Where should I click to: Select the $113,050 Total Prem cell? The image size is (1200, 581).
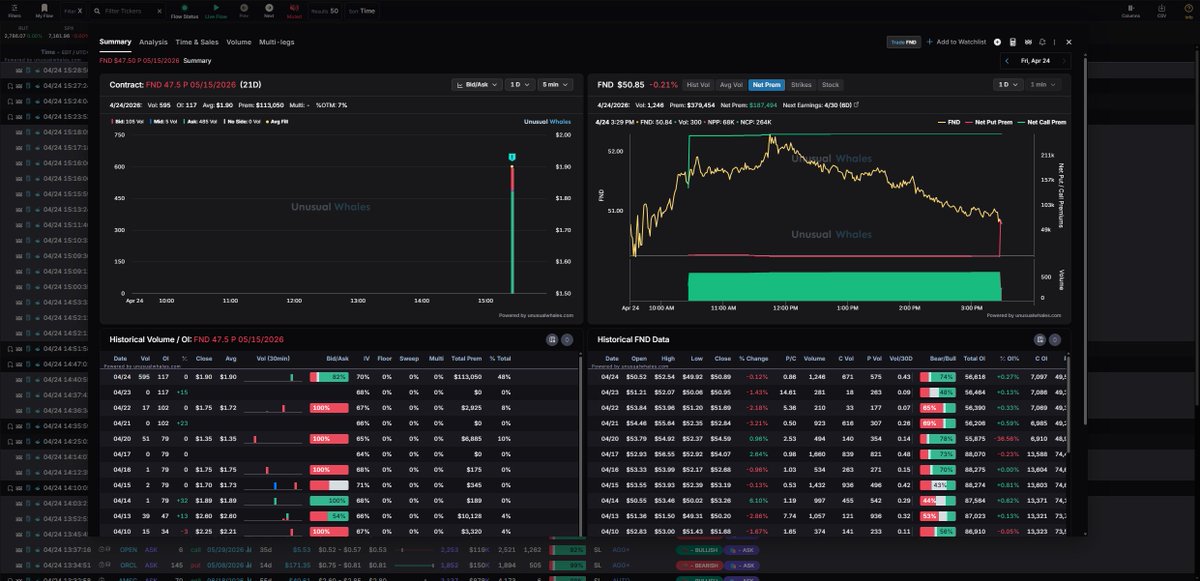point(468,377)
